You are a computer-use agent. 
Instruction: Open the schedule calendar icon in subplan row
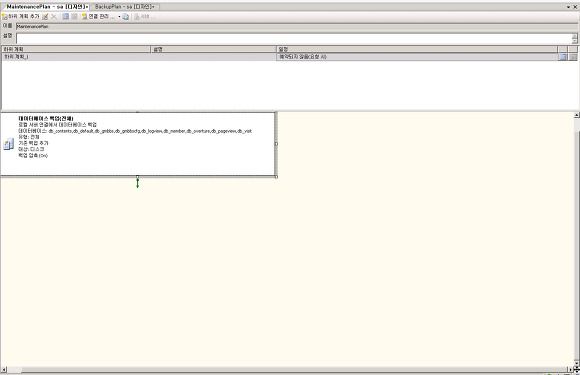[x=563, y=57]
